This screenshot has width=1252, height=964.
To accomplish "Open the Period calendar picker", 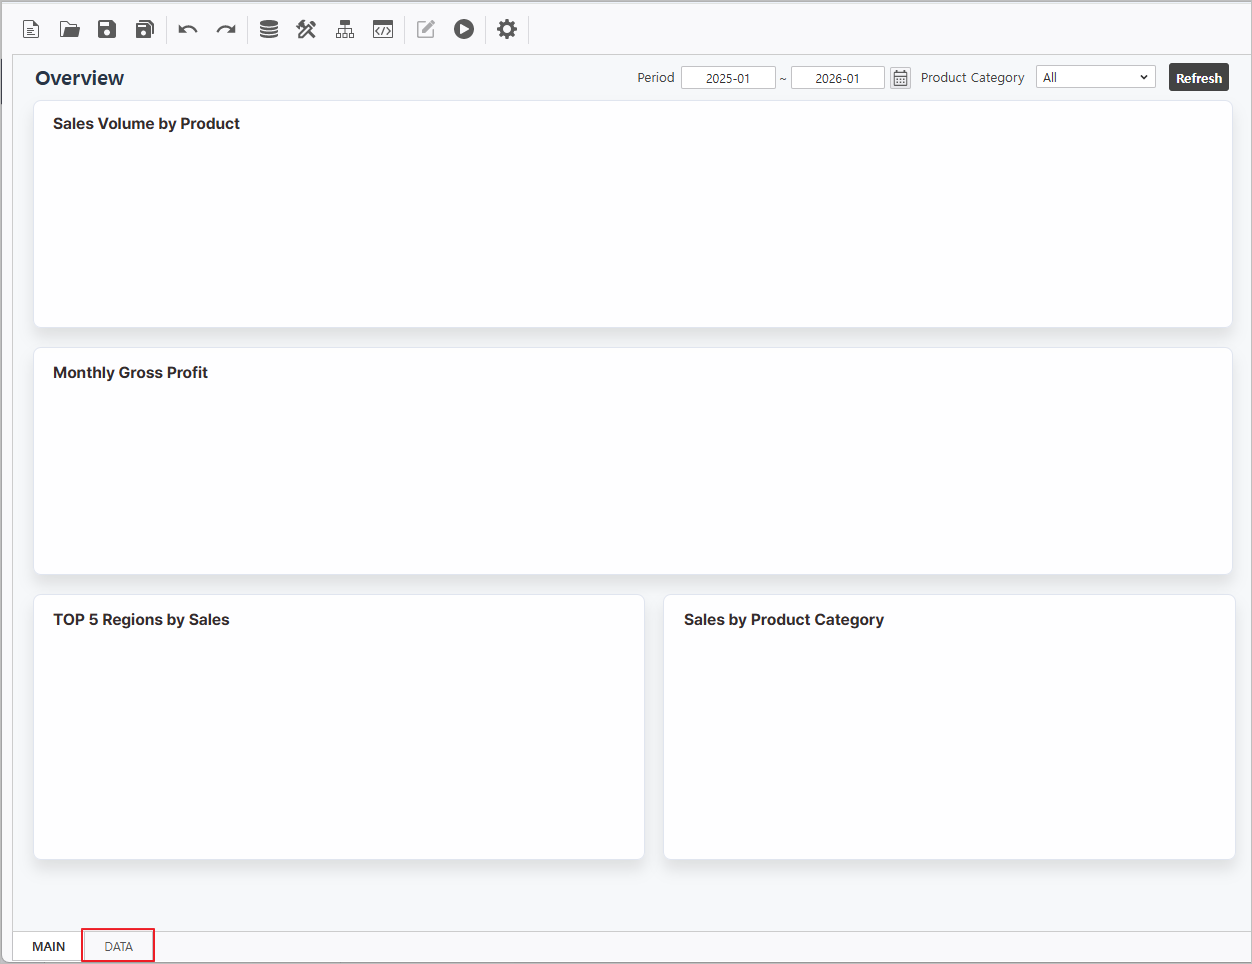I will [x=900, y=78].
